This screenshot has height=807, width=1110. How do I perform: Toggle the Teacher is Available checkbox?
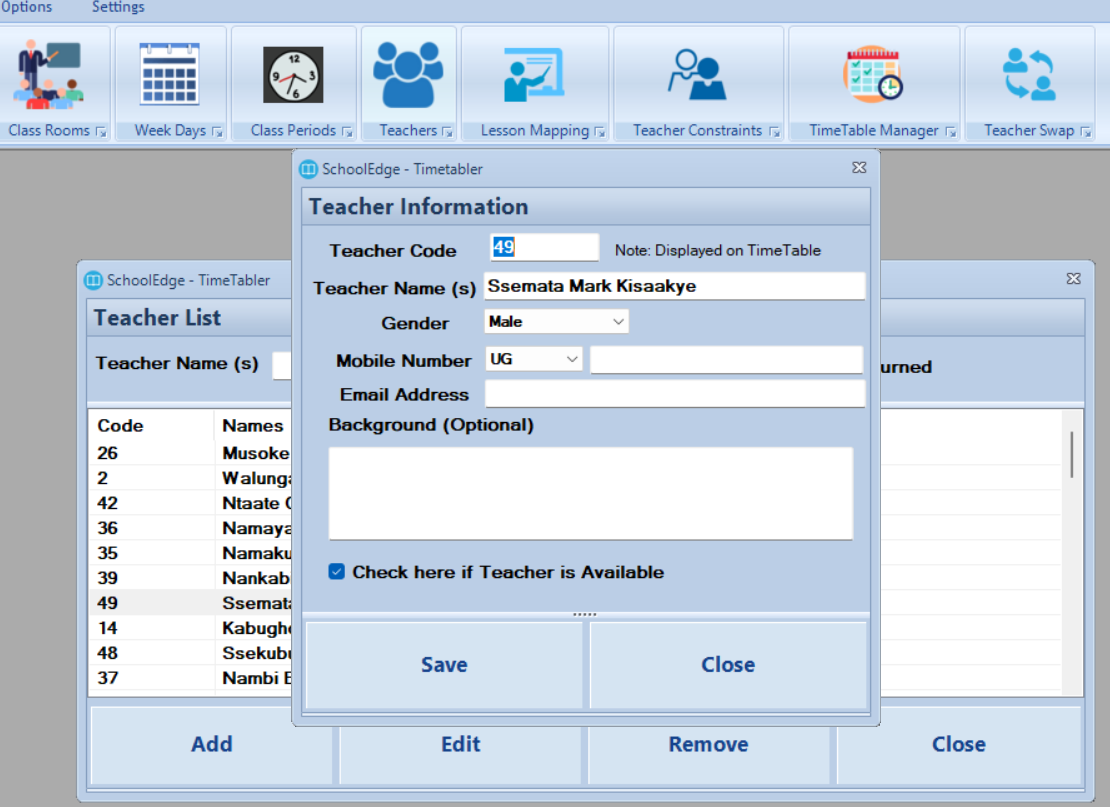click(336, 572)
